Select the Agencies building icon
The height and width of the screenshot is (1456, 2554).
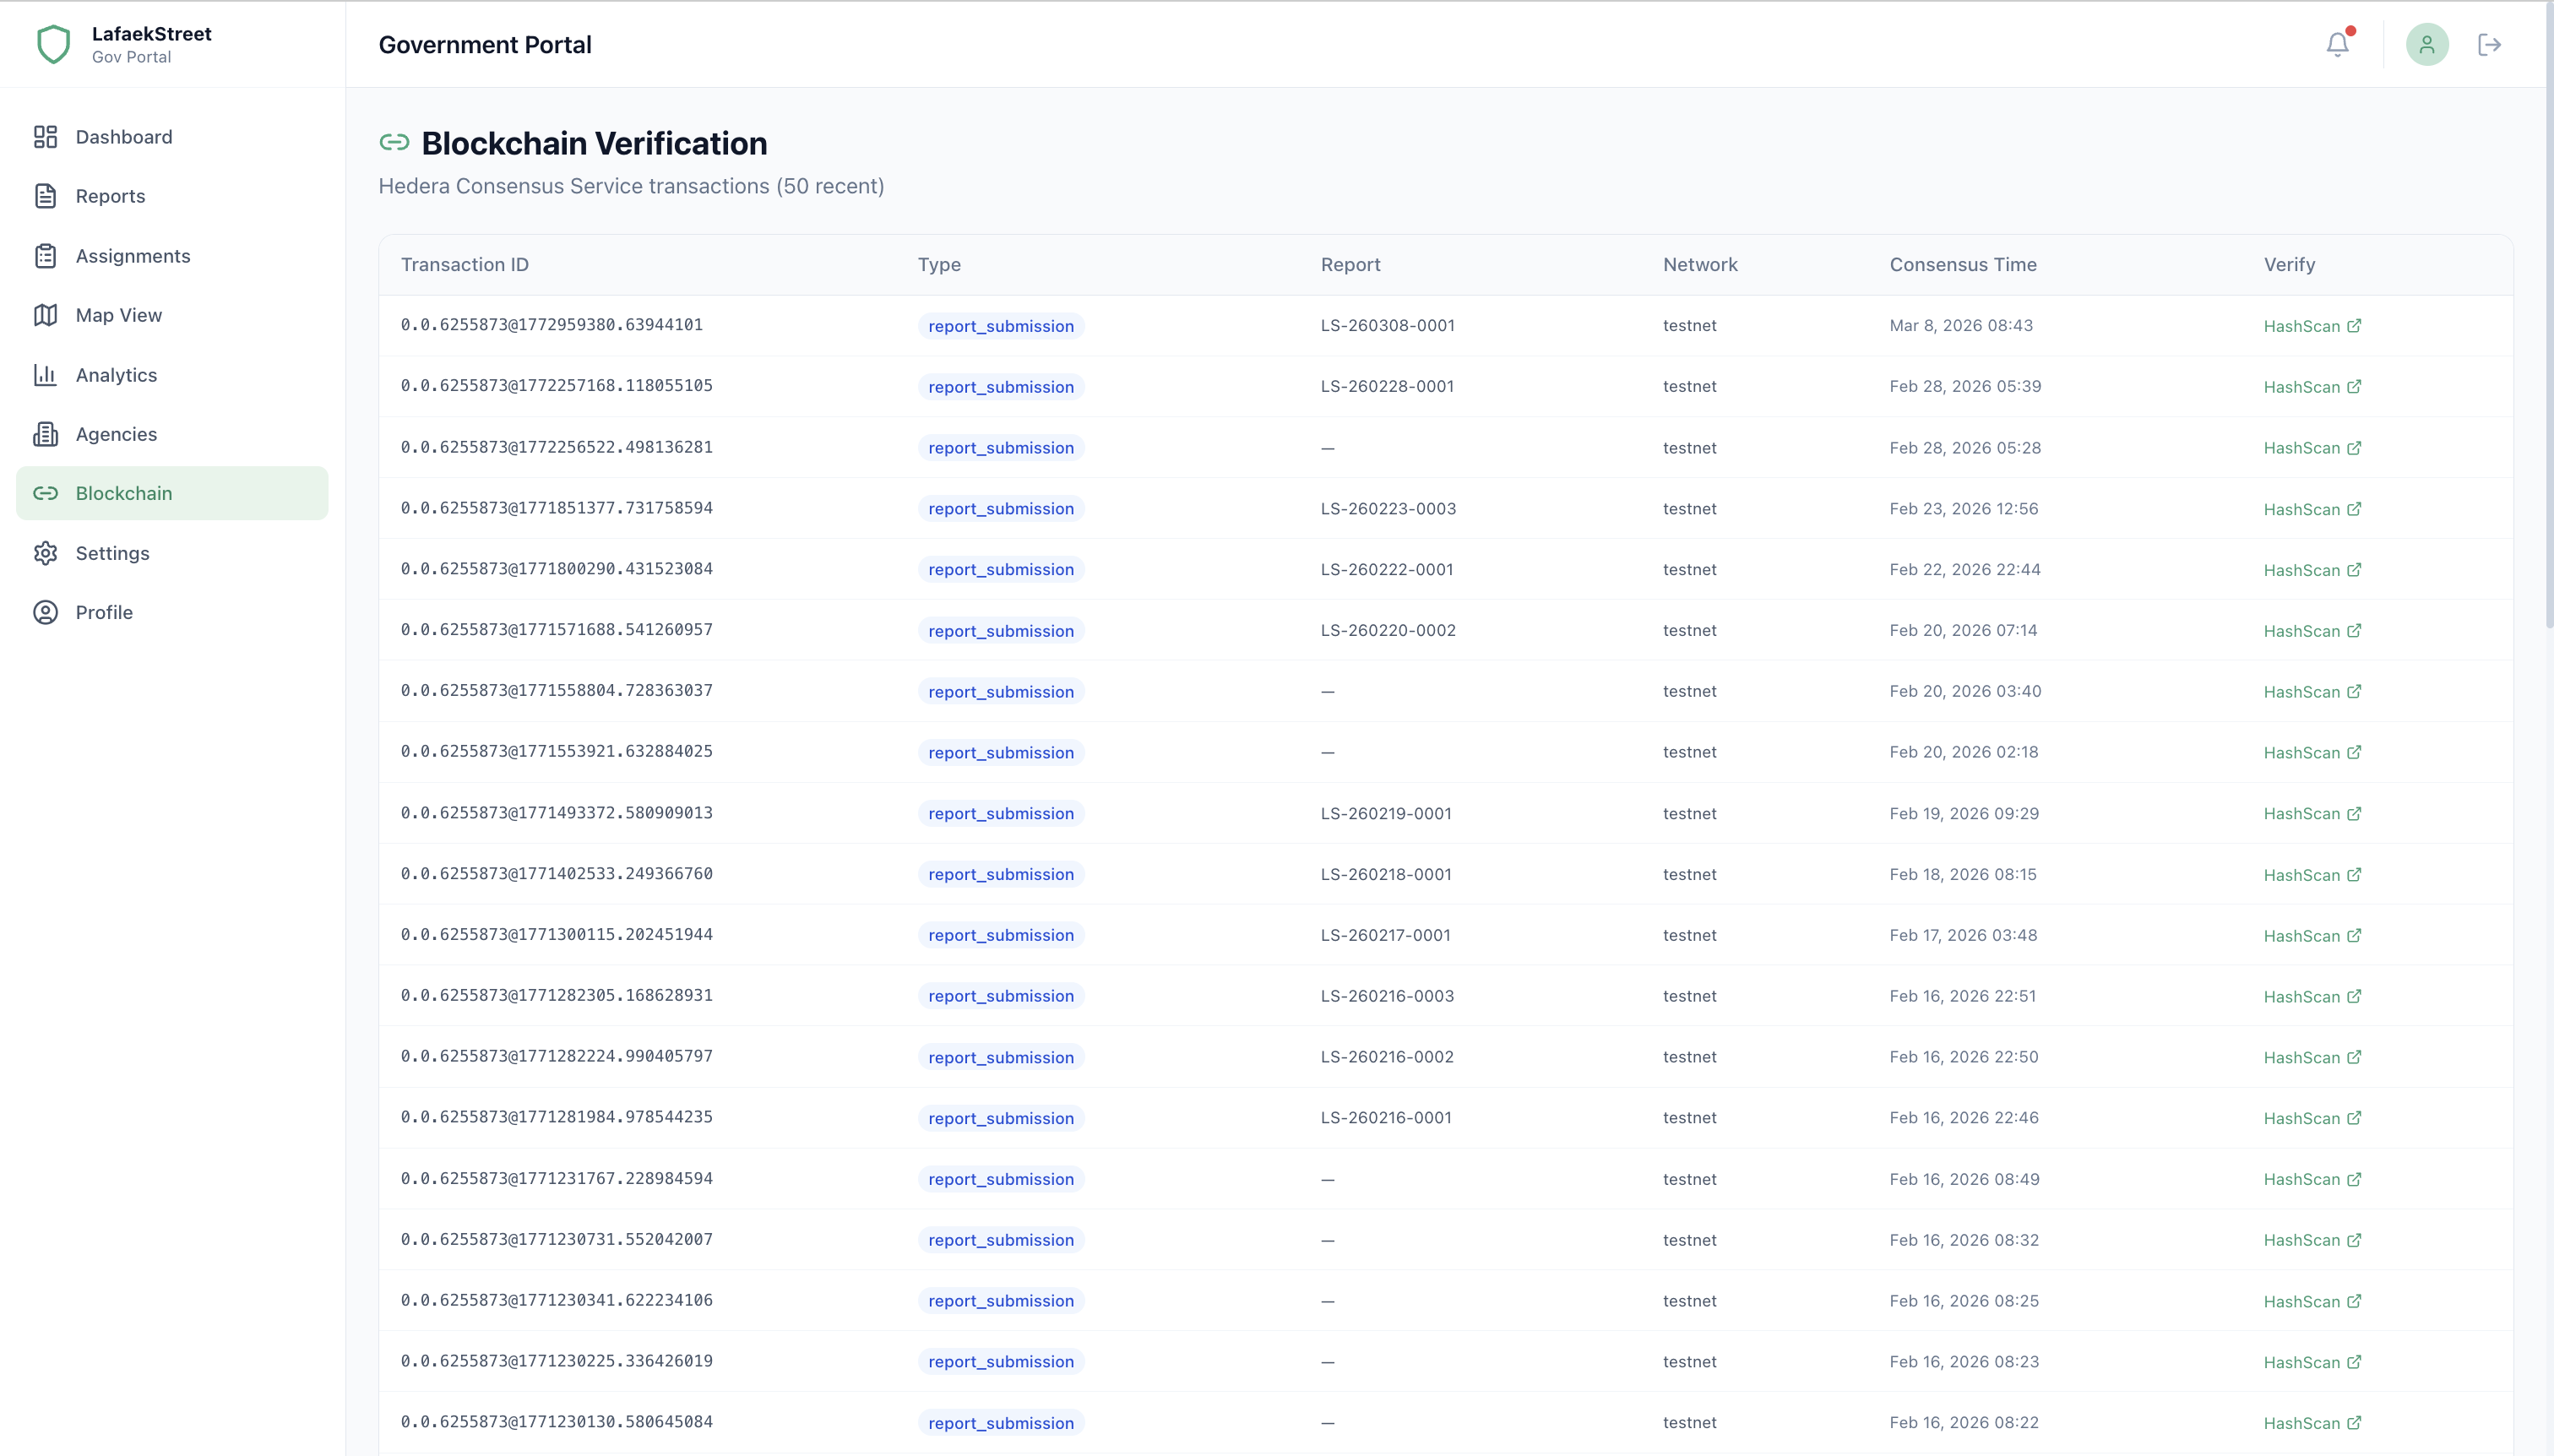coord(45,434)
